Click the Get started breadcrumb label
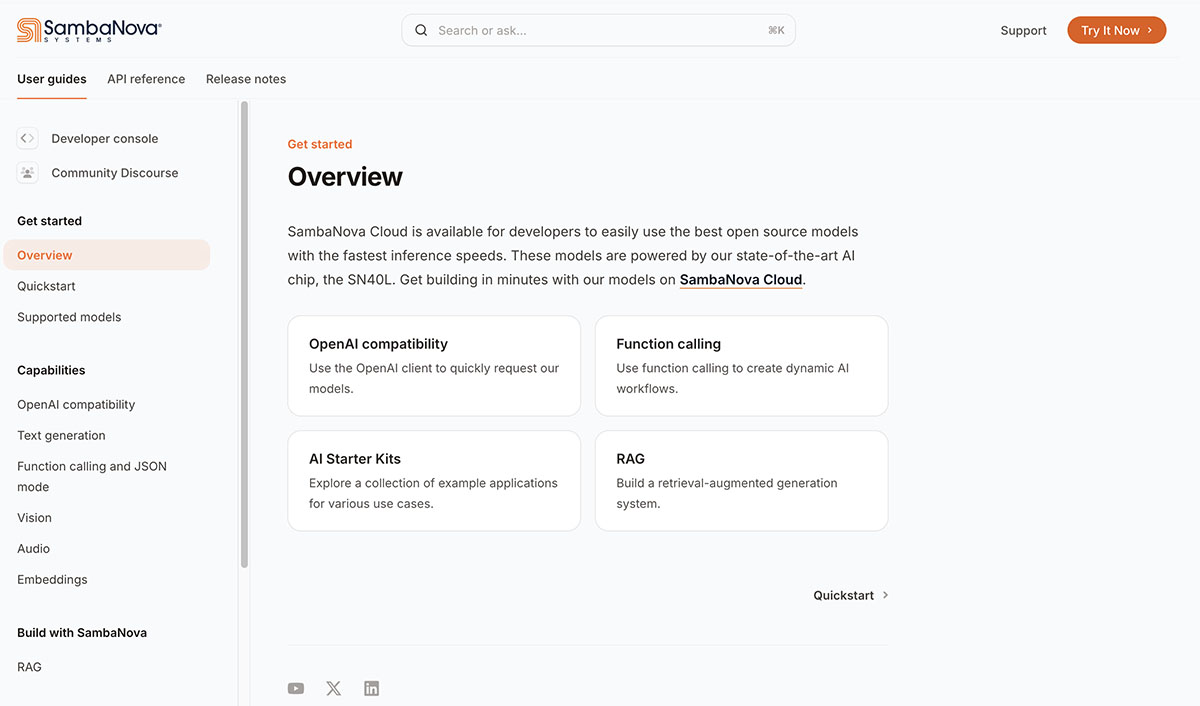Viewport: 1200px width, 706px height. point(320,144)
